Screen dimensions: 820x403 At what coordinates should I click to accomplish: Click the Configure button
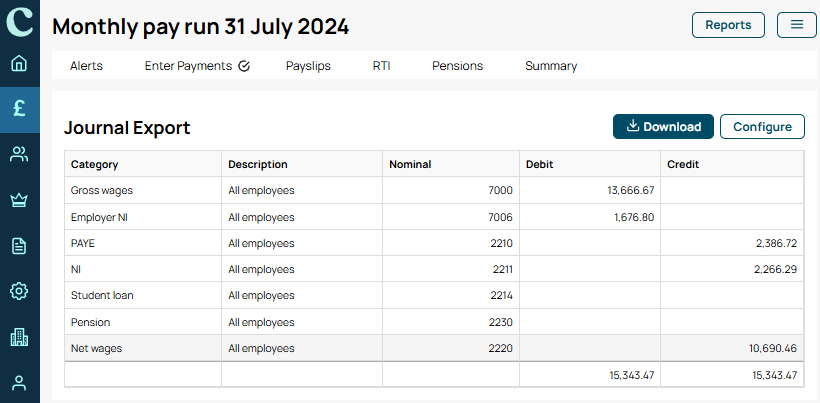tap(762, 126)
